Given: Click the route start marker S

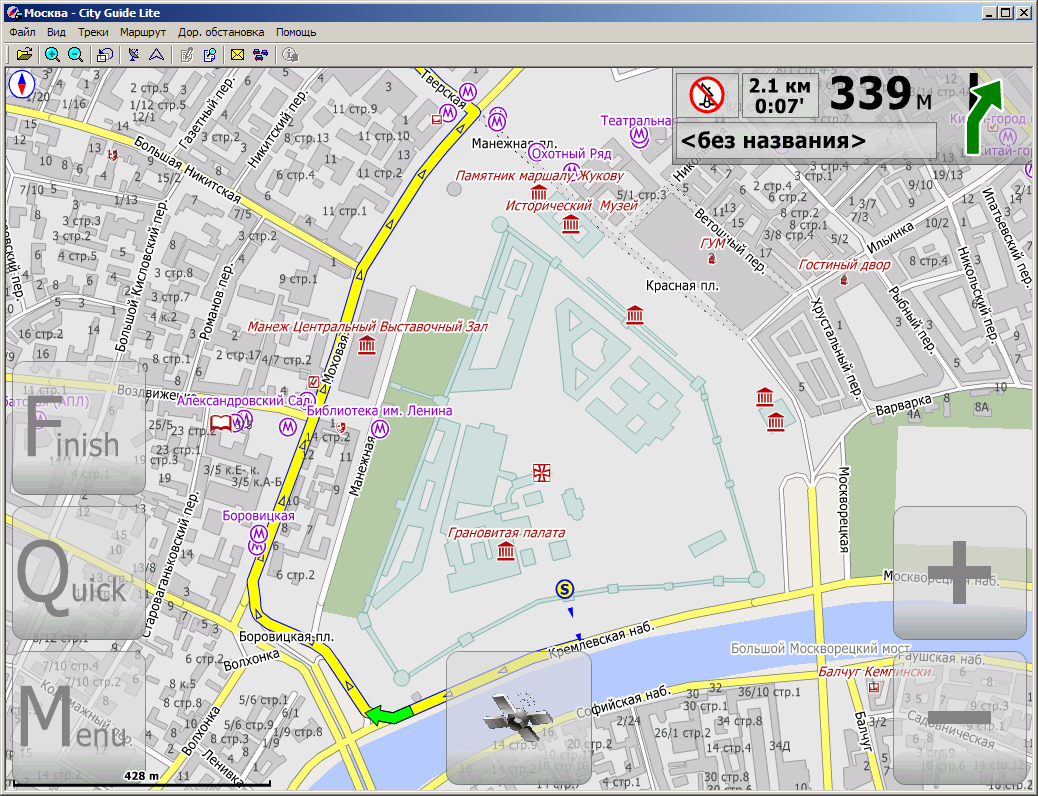Looking at the screenshot, I should pyautogui.click(x=564, y=589).
